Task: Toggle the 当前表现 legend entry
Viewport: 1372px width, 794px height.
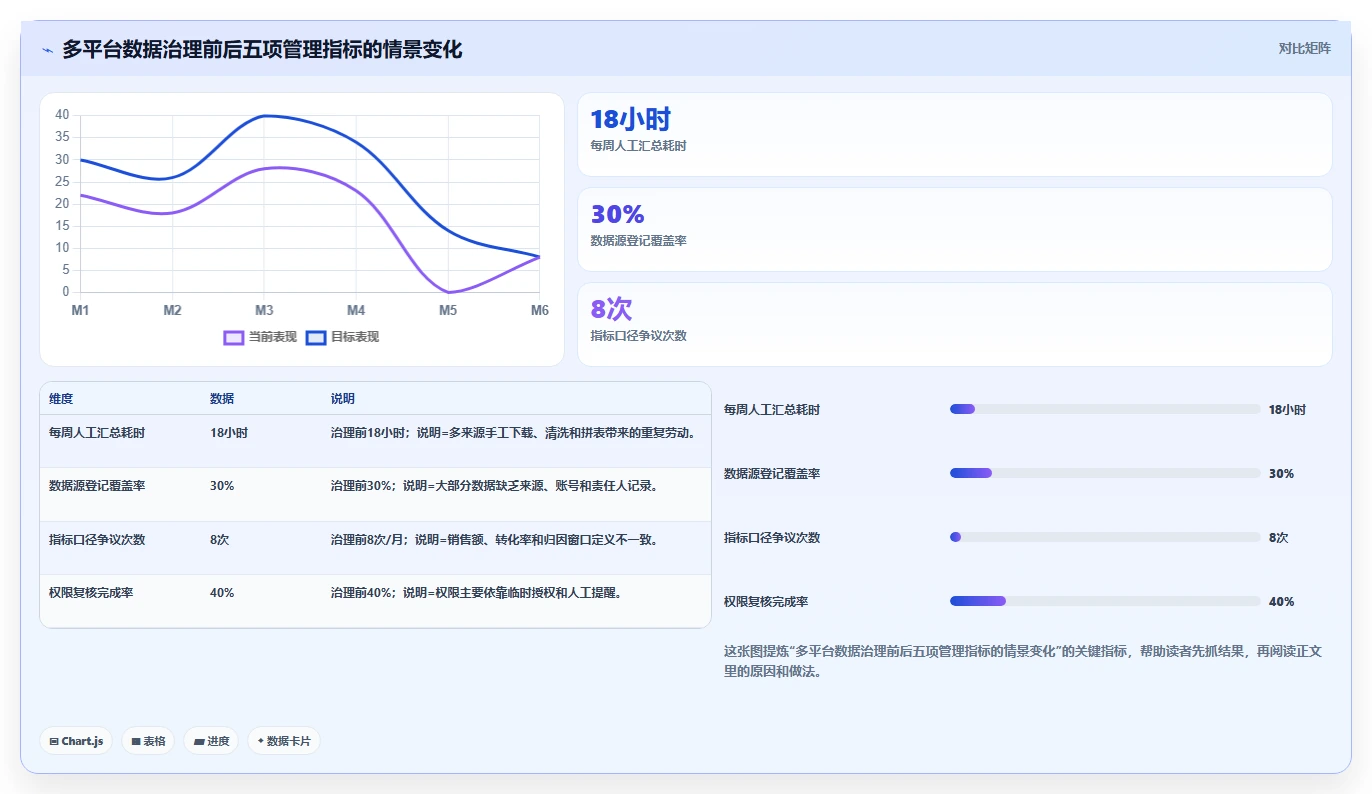Action: (261, 337)
